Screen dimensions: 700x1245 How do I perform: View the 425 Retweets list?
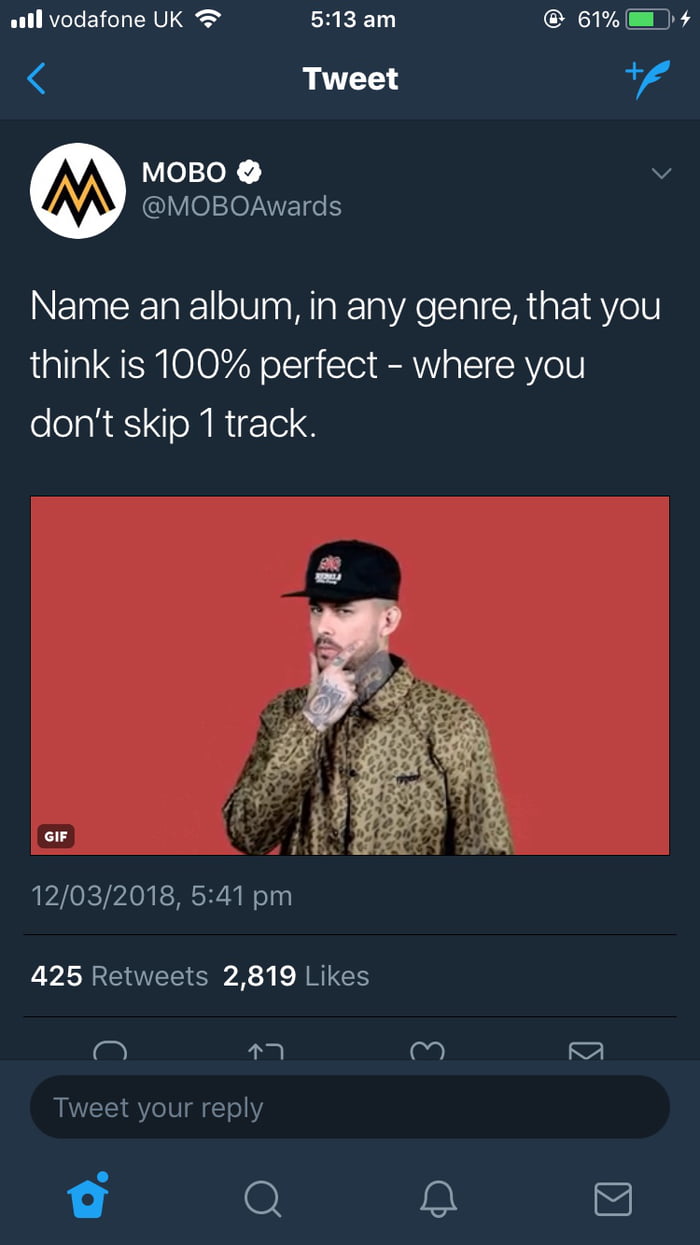[x=119, y=976]
